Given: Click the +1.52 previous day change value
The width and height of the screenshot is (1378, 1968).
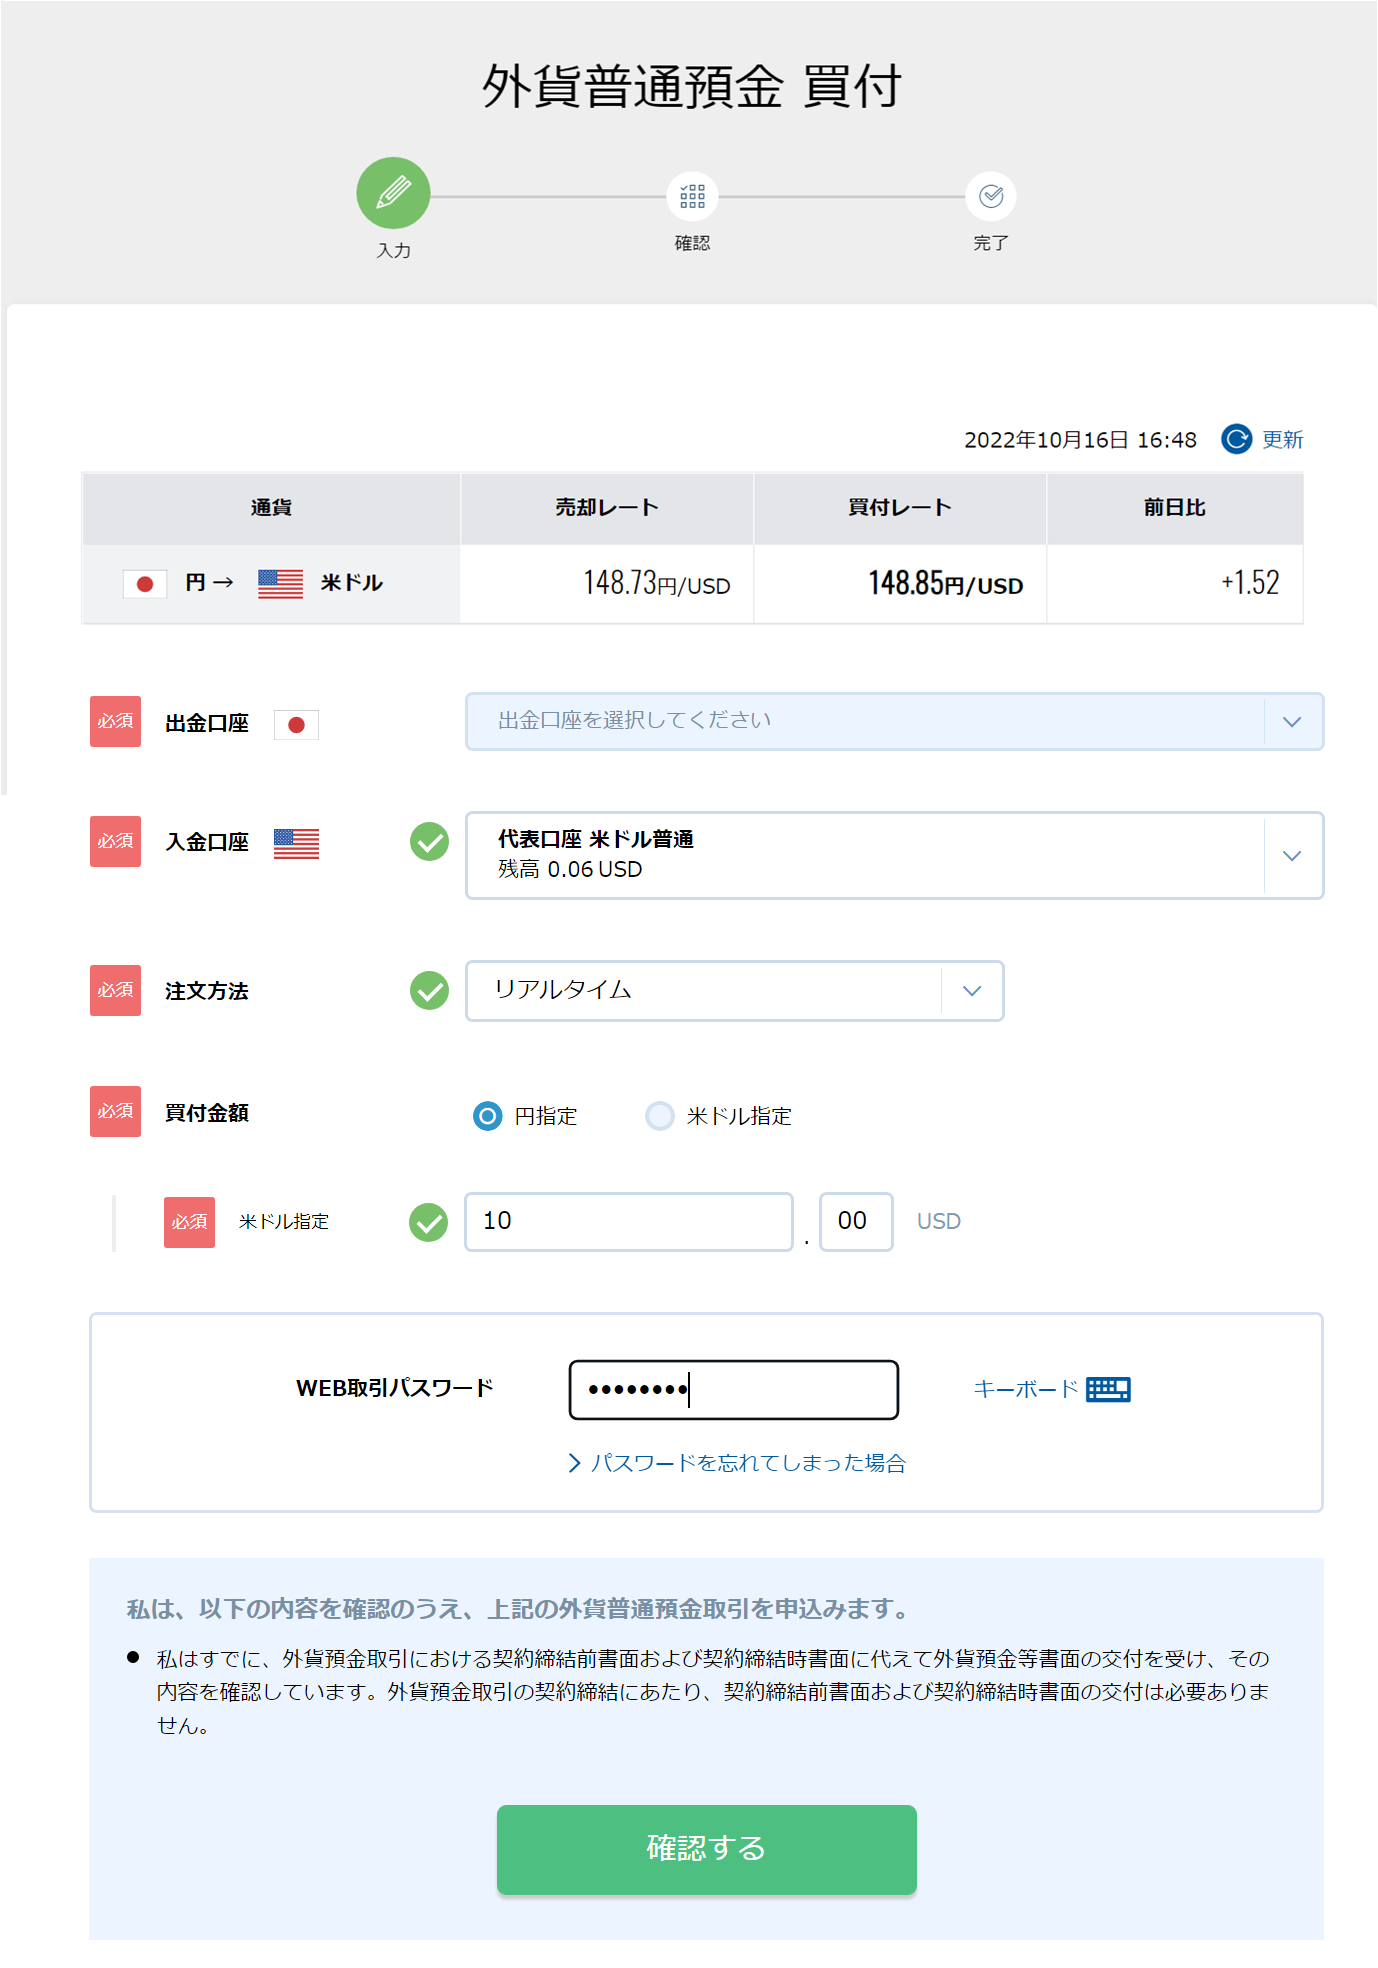Looking at the screenshot, I should coord(1250,582).
